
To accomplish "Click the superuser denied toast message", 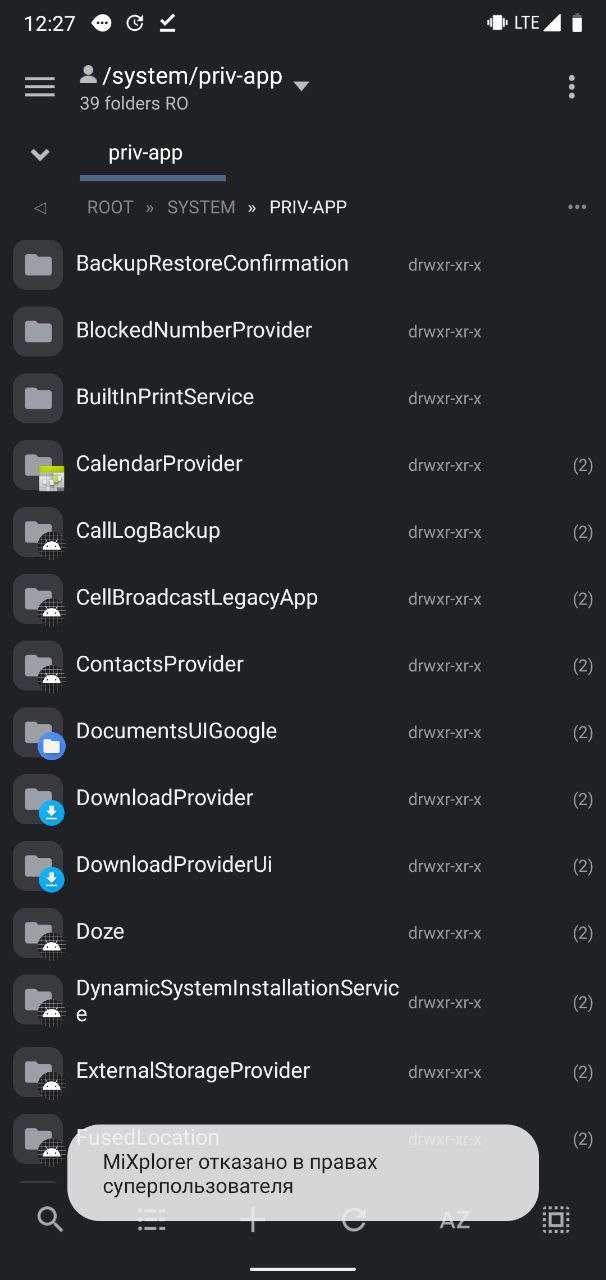I will pyautogui.click(x=303, y=1173).
